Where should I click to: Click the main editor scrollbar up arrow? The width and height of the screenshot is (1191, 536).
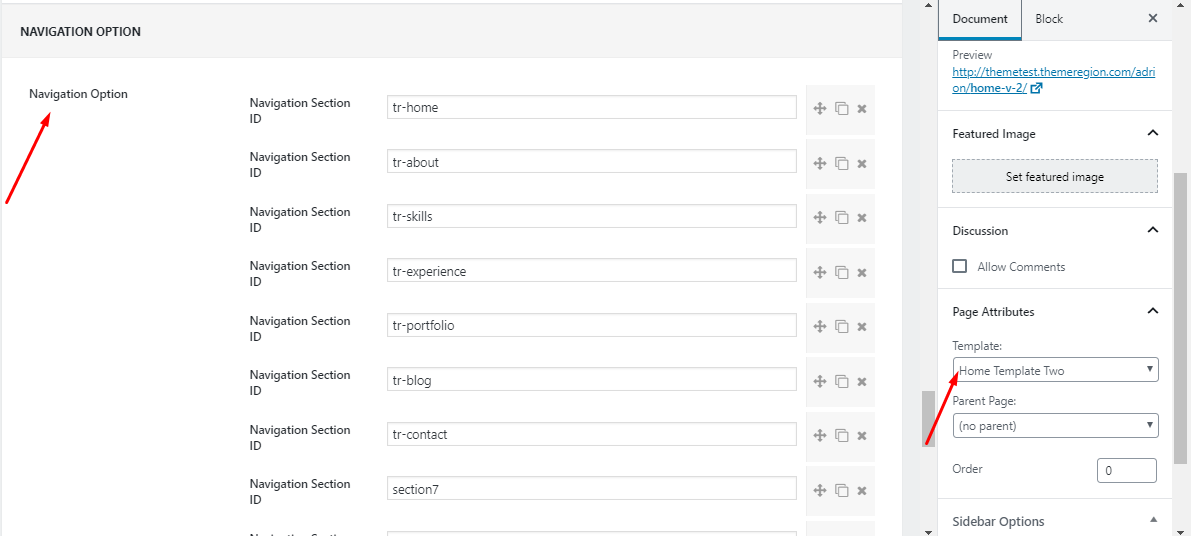(x=928, y=5)
